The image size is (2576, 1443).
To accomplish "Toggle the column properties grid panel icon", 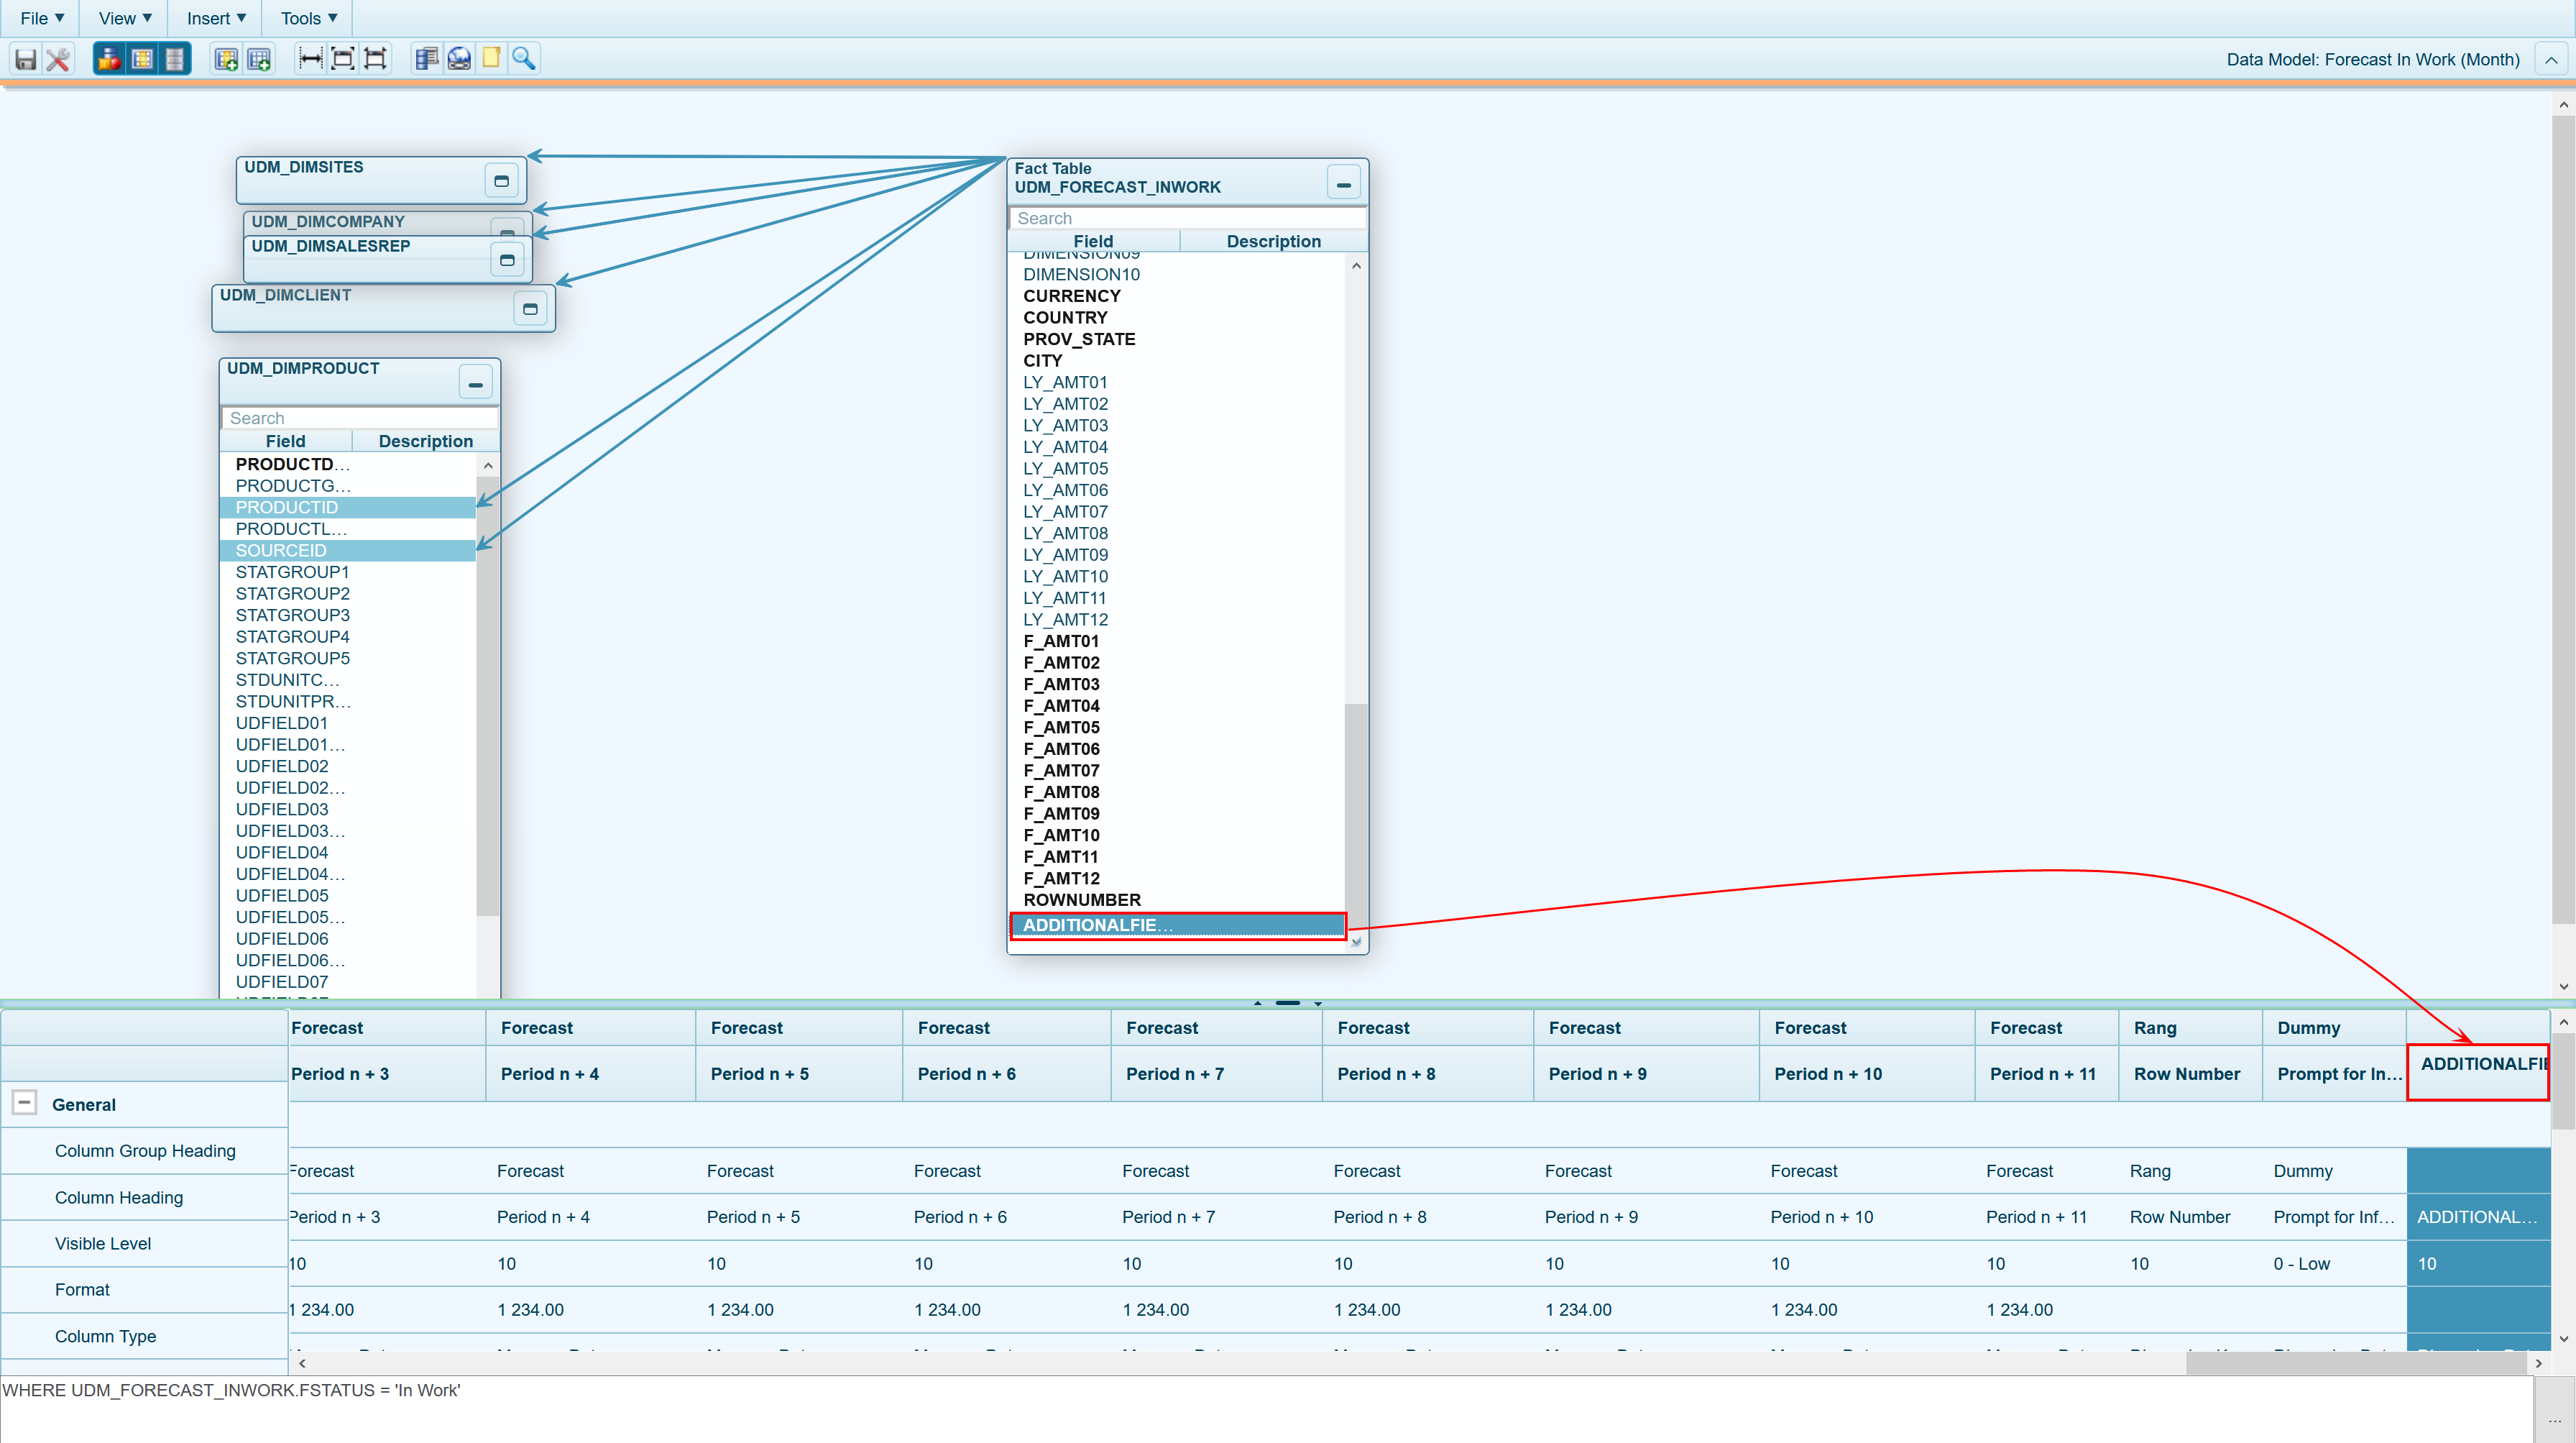I will tap(142, 59).
